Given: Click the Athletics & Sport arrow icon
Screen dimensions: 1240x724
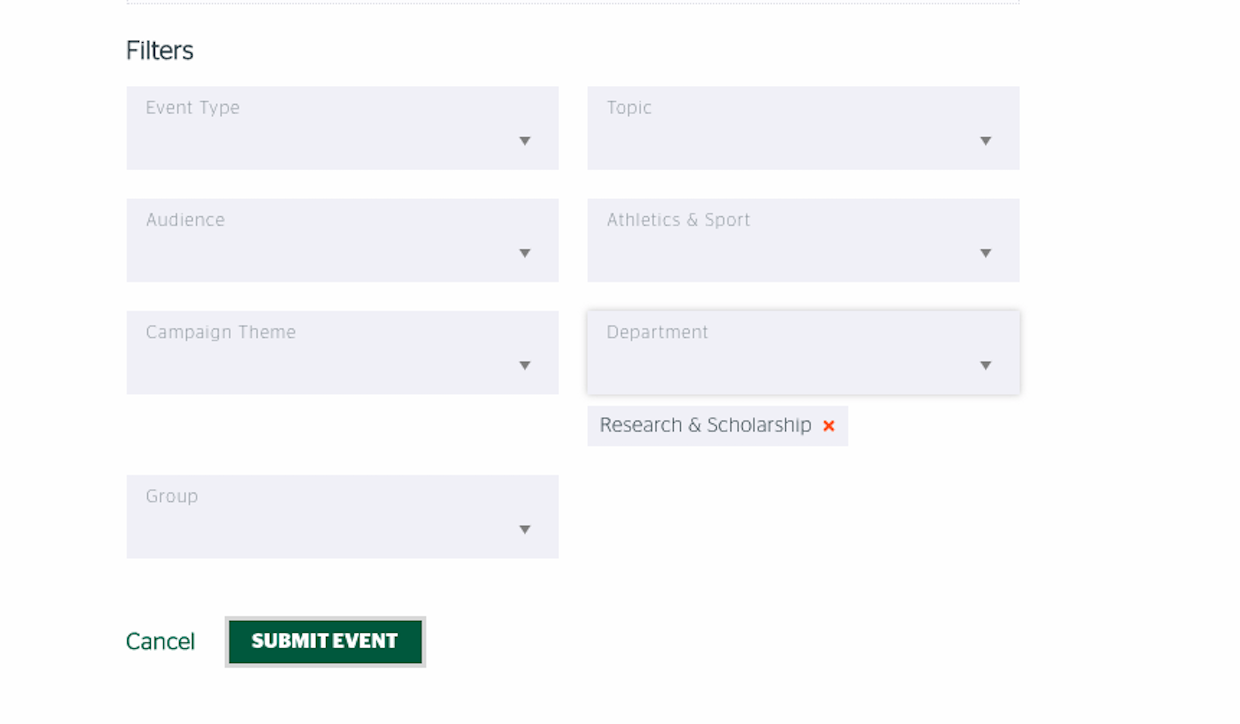Looking at the screenshot, I should tap(985, 253).
